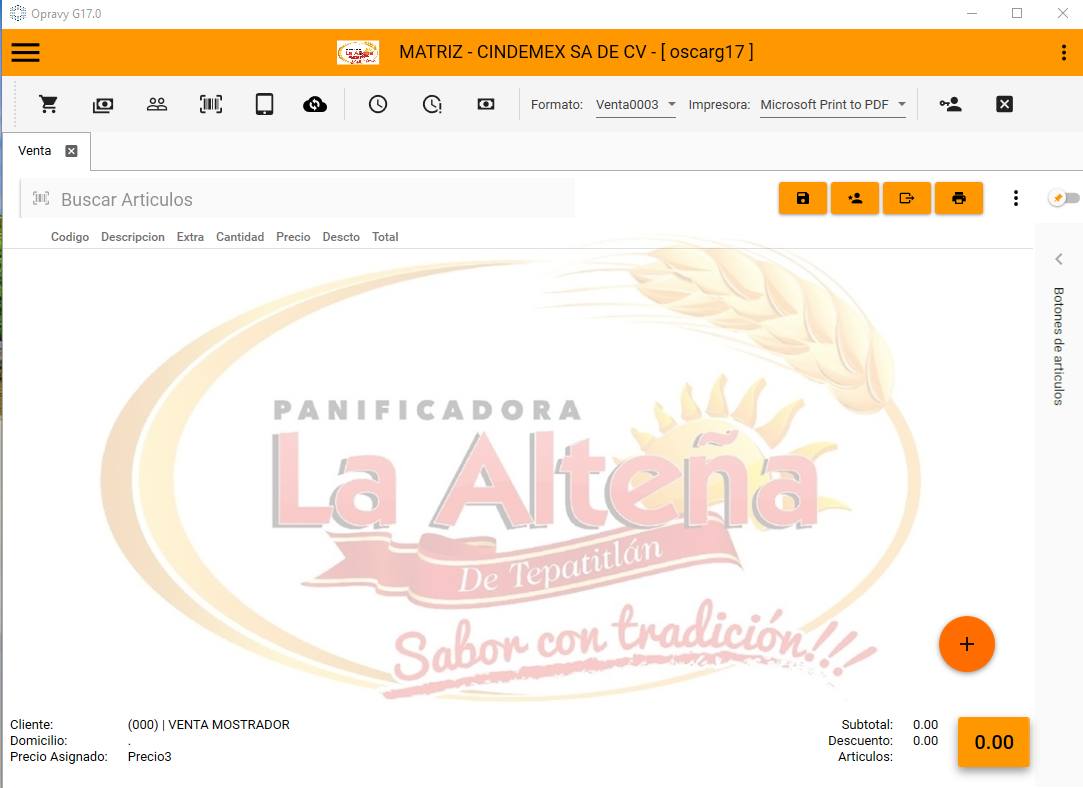Click the tablet device toolbar icon
This screenshot has height=788, width=1083.
[x=265, y=104]
